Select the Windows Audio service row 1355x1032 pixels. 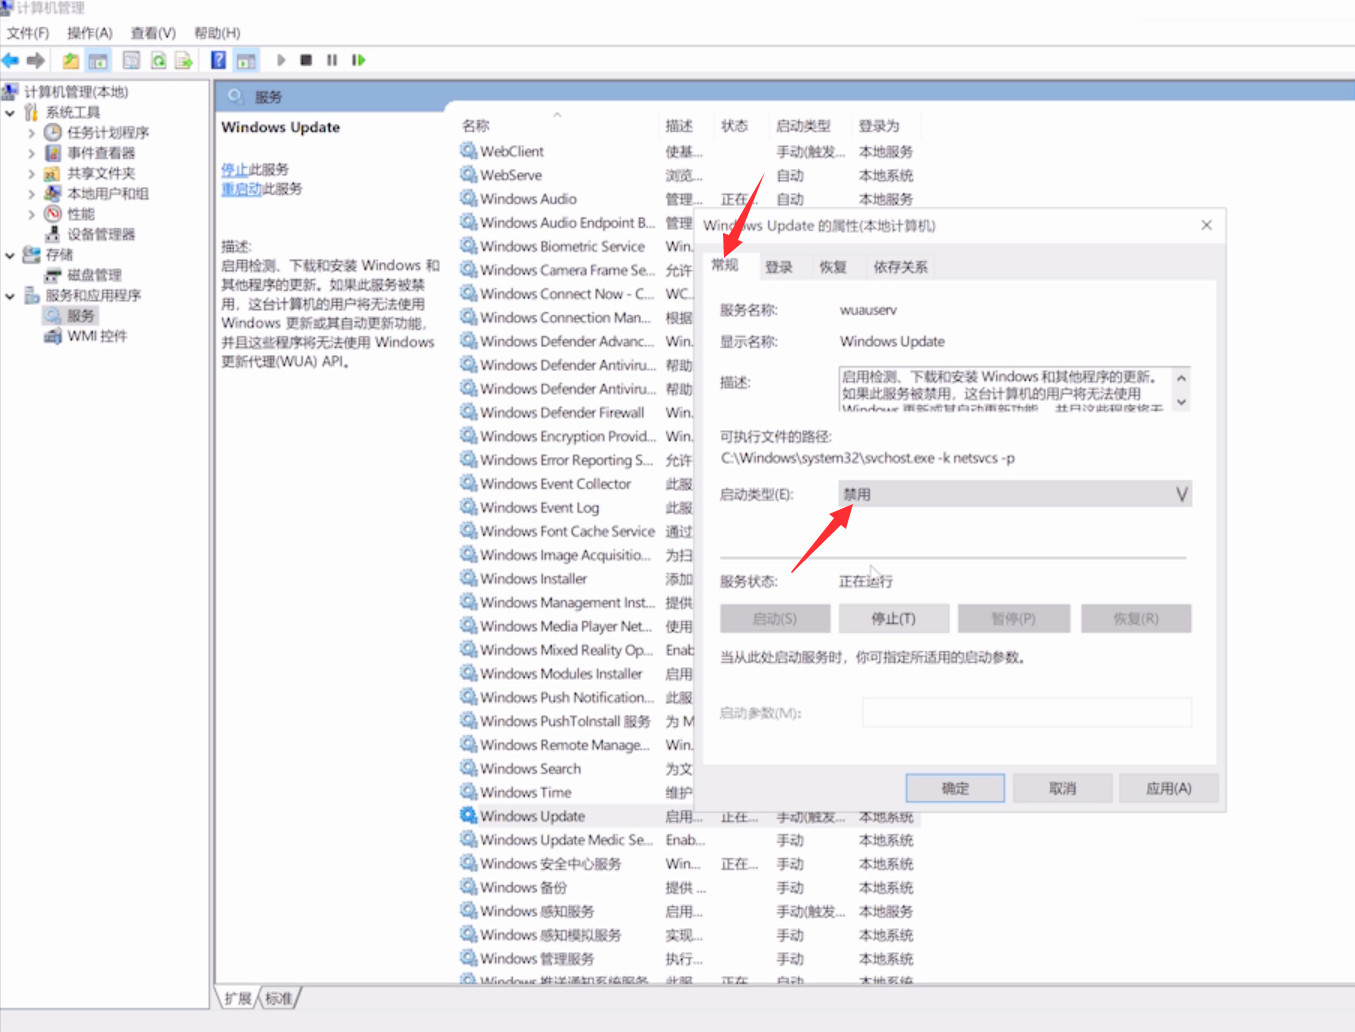tap(688, 199)
